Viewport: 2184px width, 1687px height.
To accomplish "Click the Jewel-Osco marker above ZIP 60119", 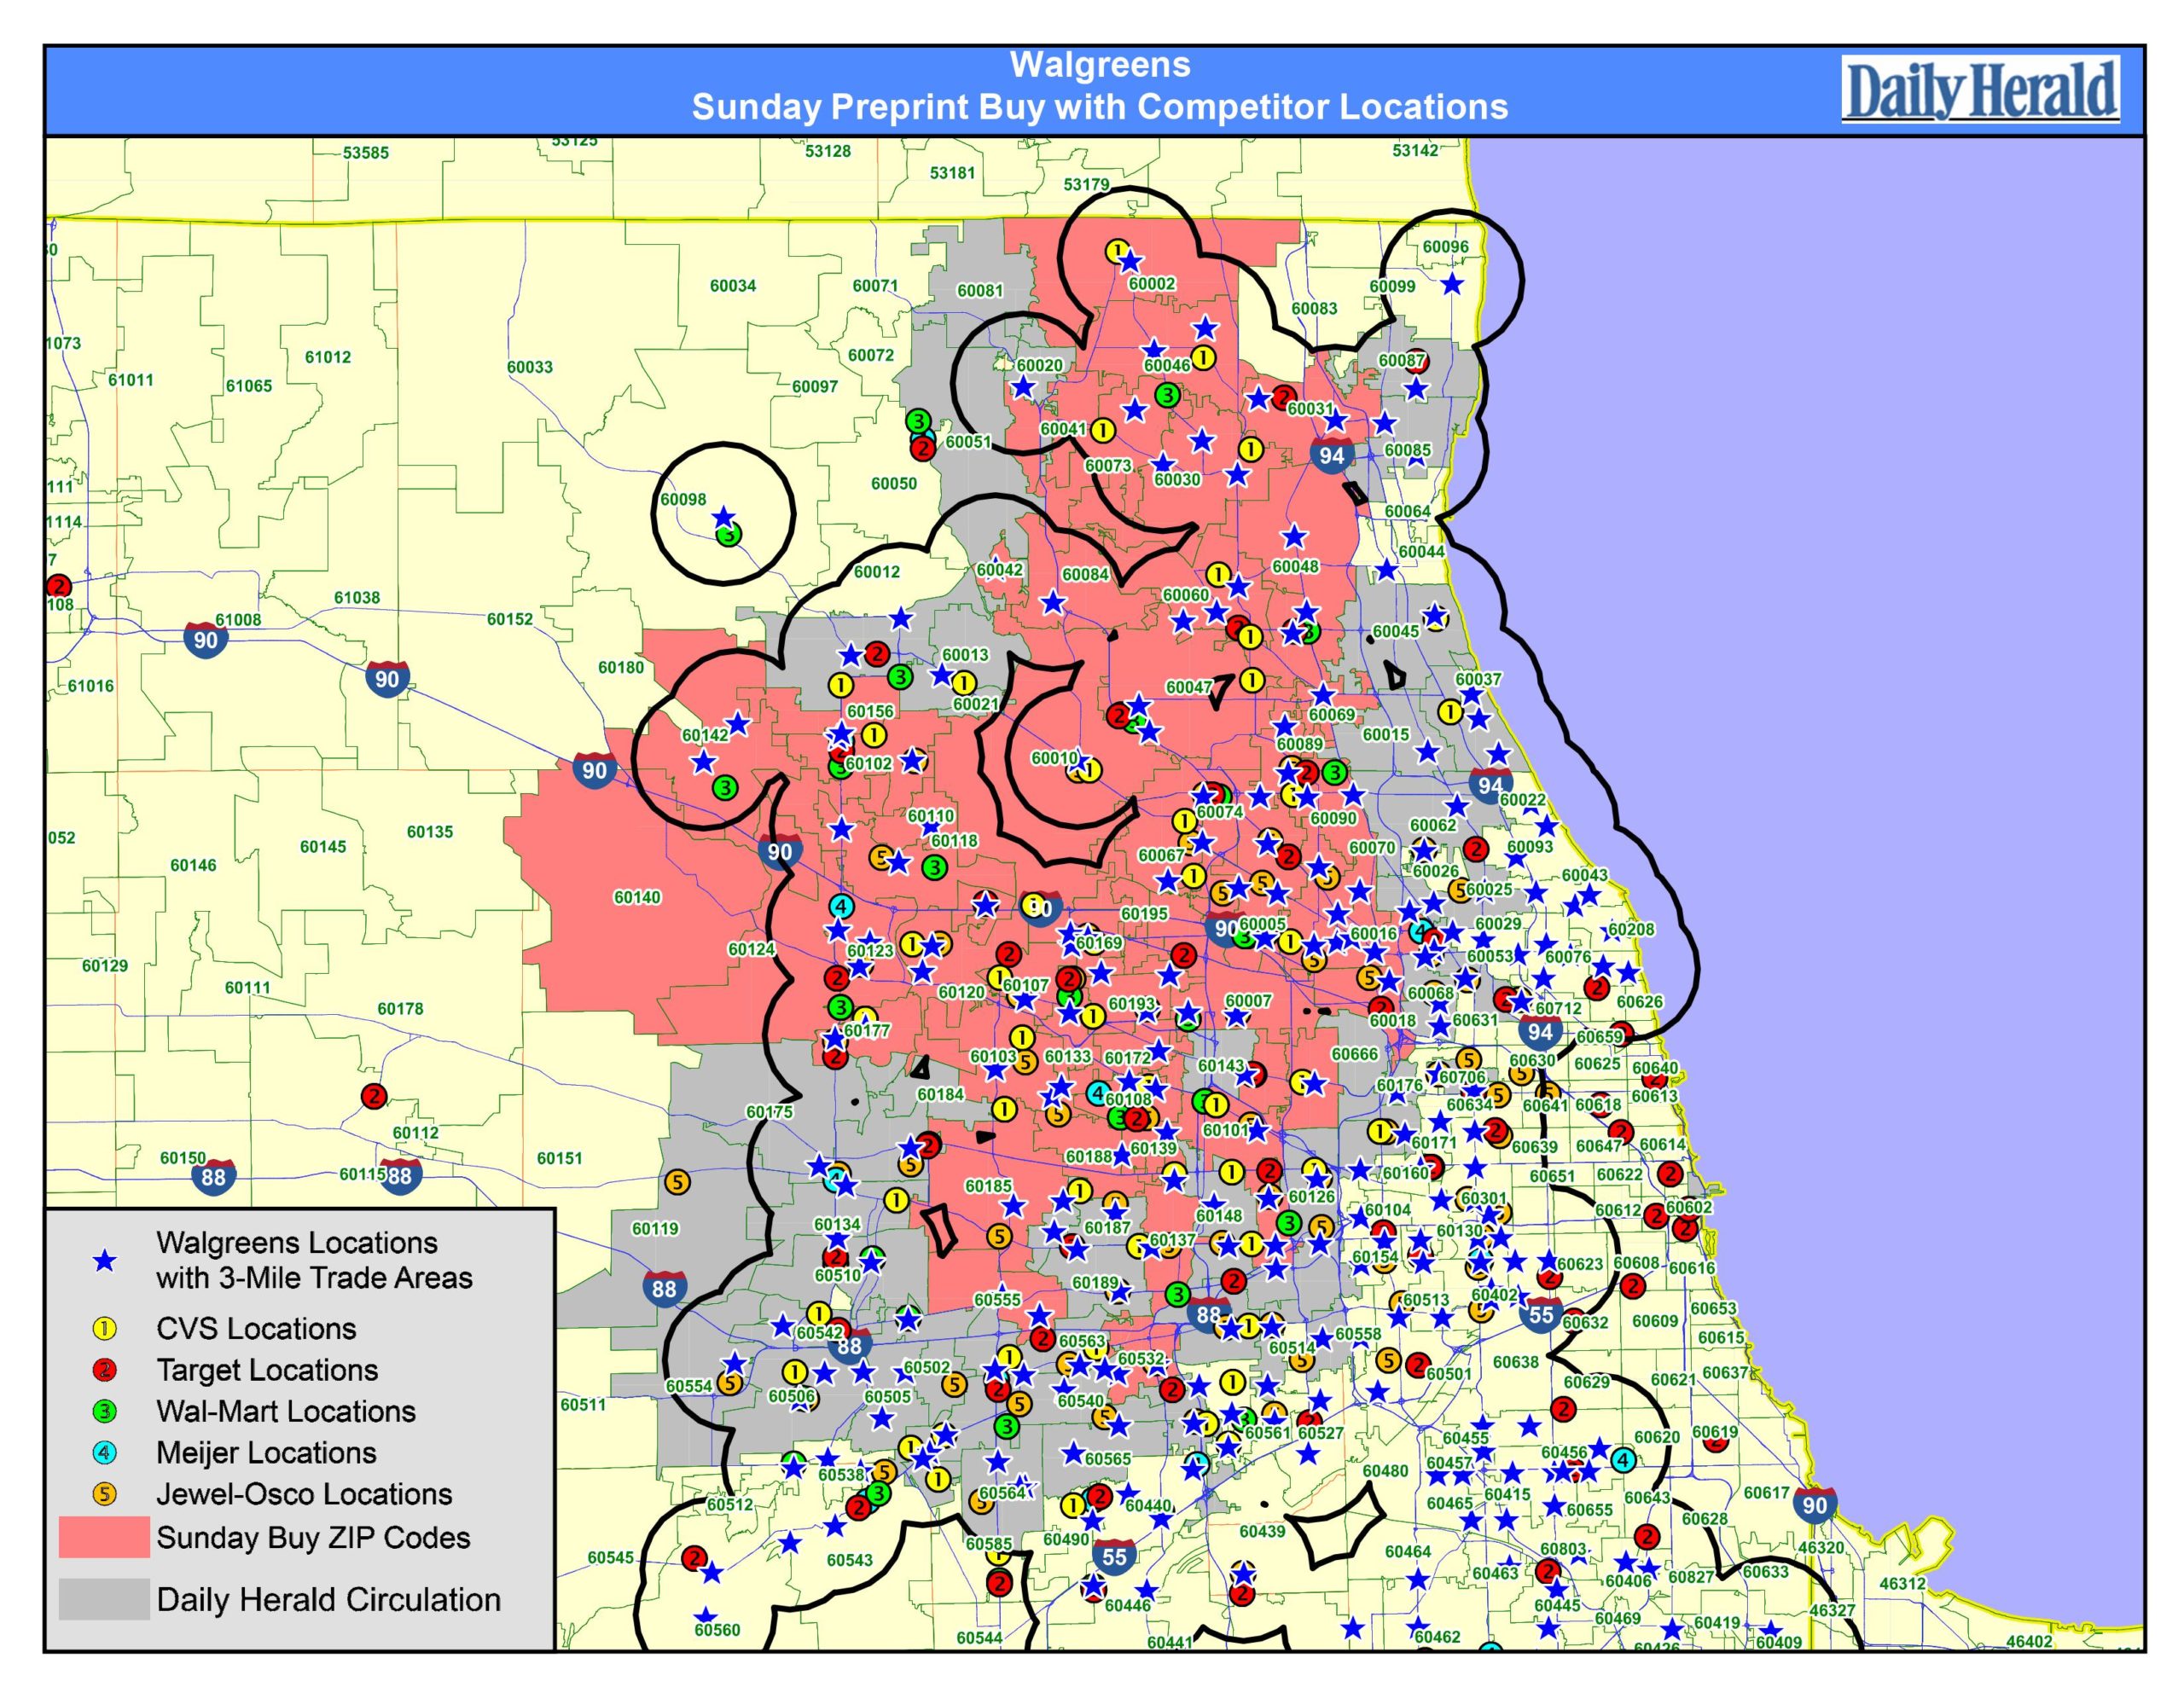I will tap(677, 1182).
